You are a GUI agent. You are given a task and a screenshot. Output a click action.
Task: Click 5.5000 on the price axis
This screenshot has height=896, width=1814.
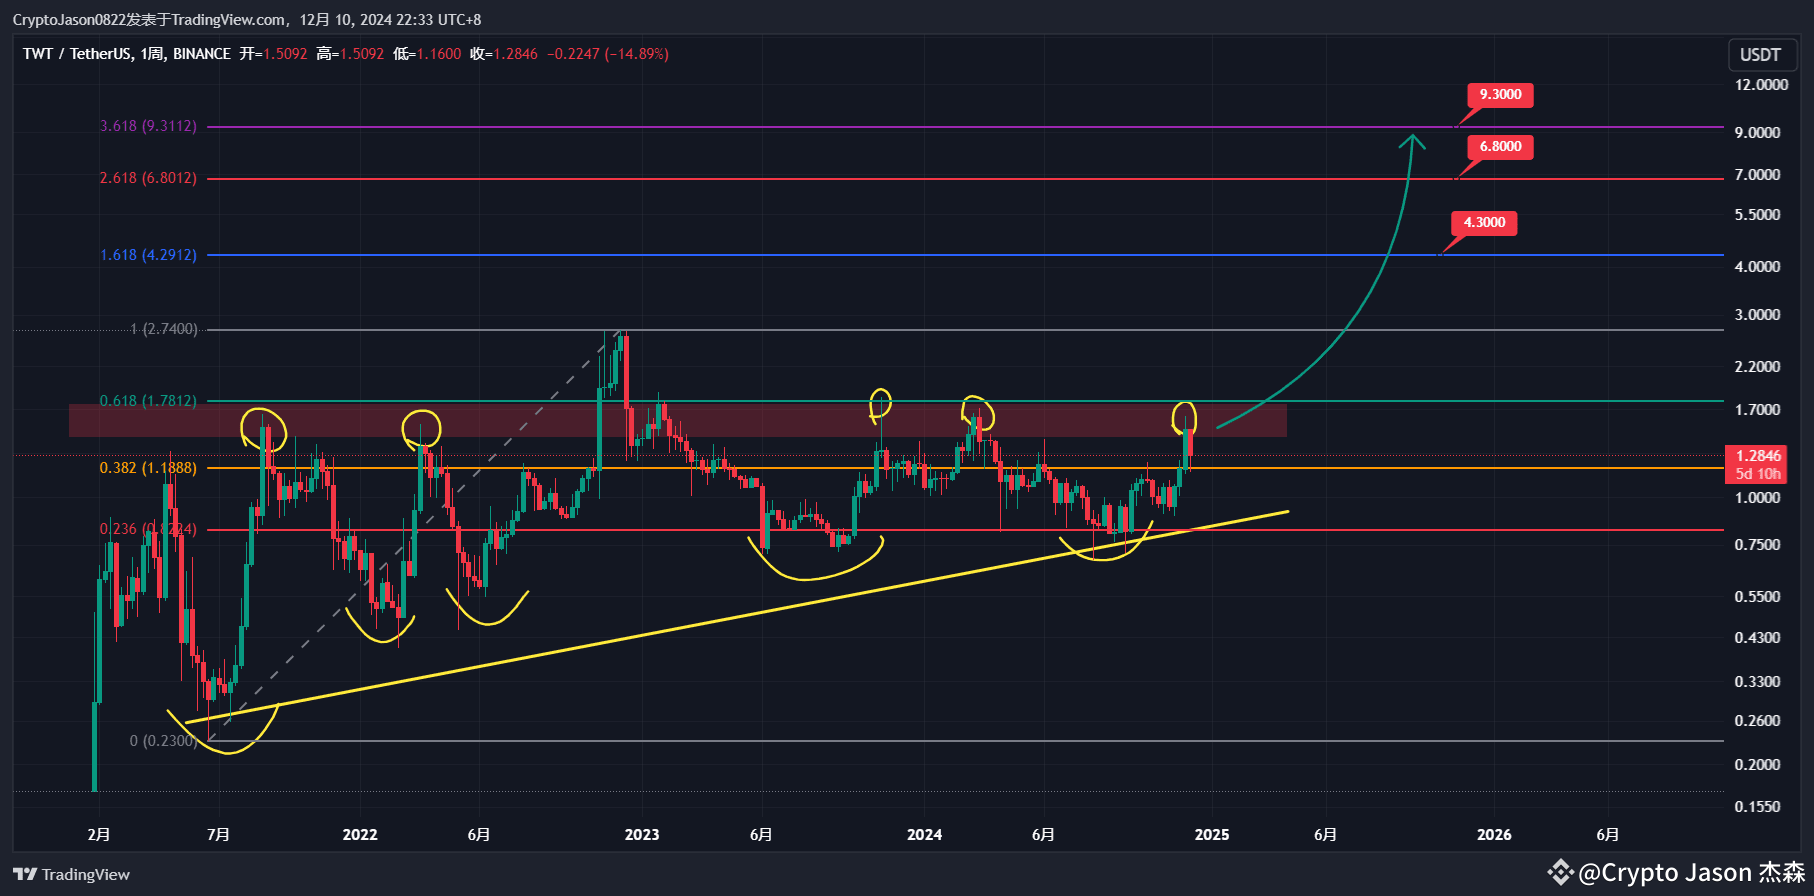1757,215
